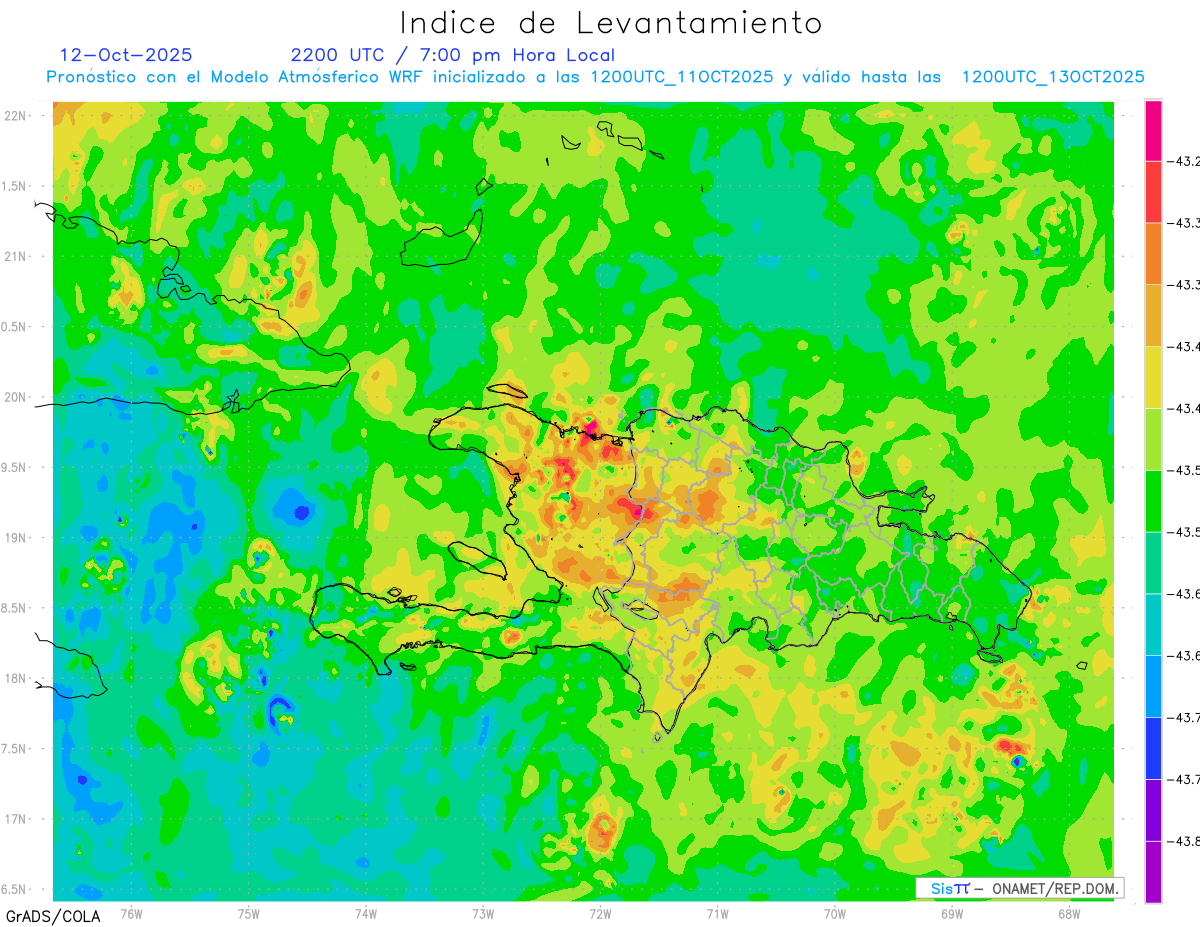Pick the lime yellow-green swatch on the scale
The image size is (1200, 927).
tap(1153, 439)
